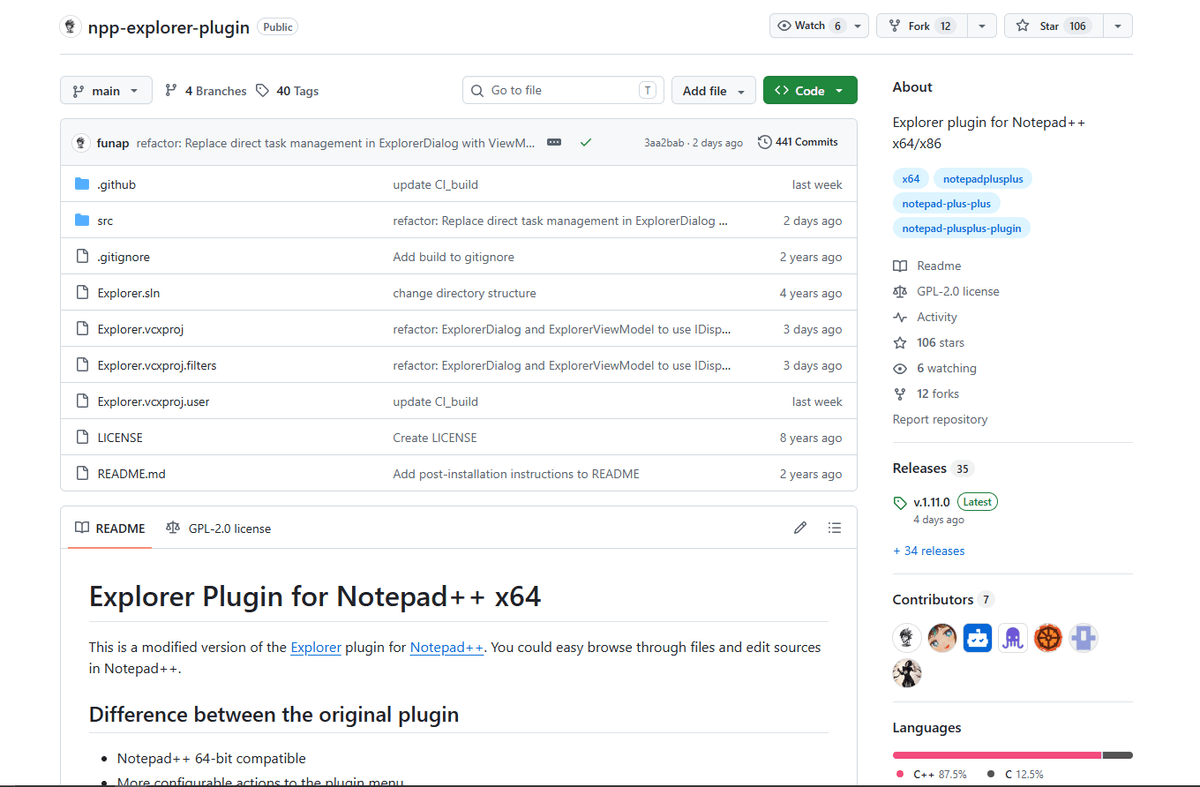Click the green commit status checkmark
Image resolution: width=1200 pixels, height=787 pixels.
tap(585, 142)
